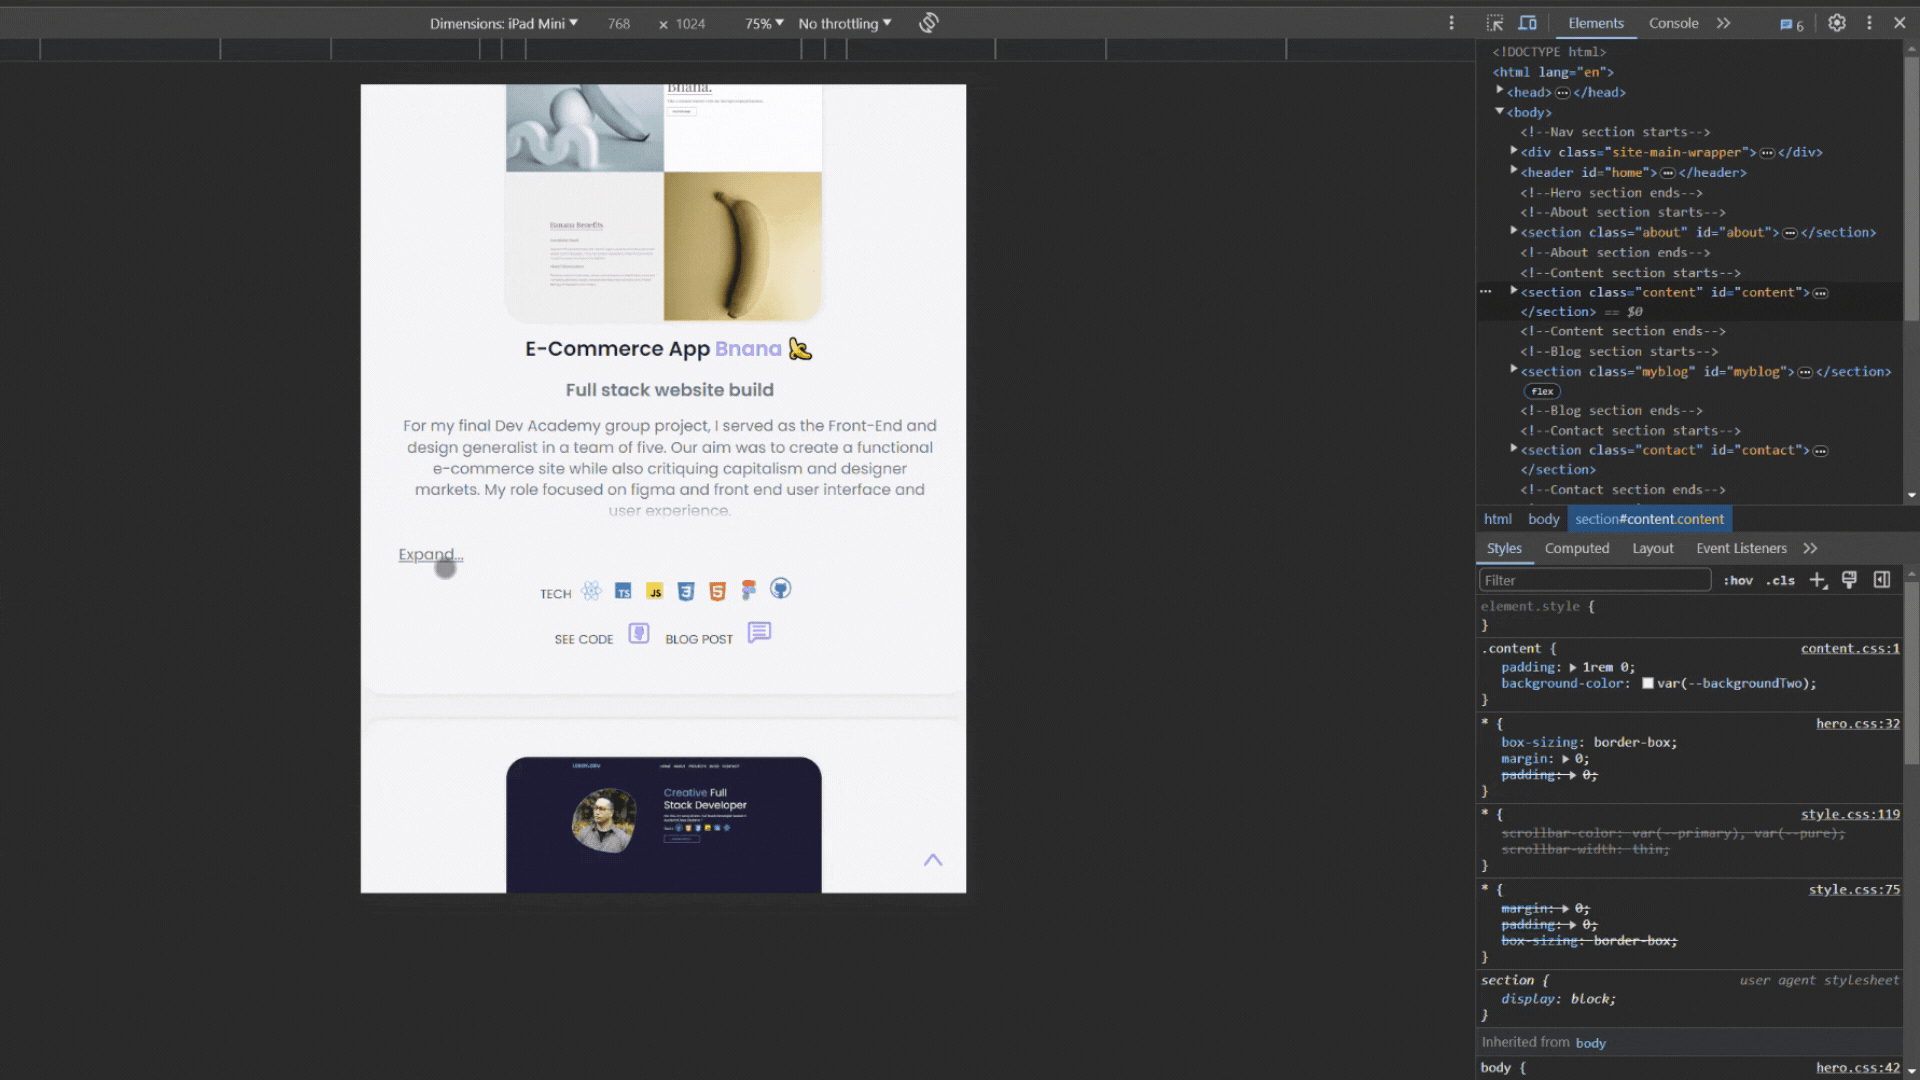Open DevTools settings gear

click(1837, 23)
